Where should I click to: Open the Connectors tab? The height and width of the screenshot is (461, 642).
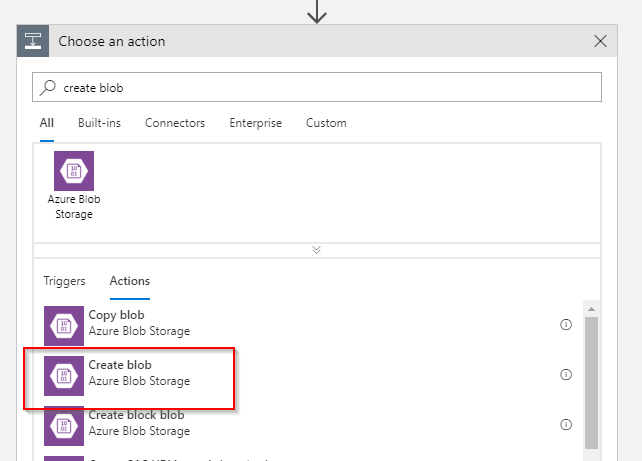pyautogui.click(x=175, y=123)
